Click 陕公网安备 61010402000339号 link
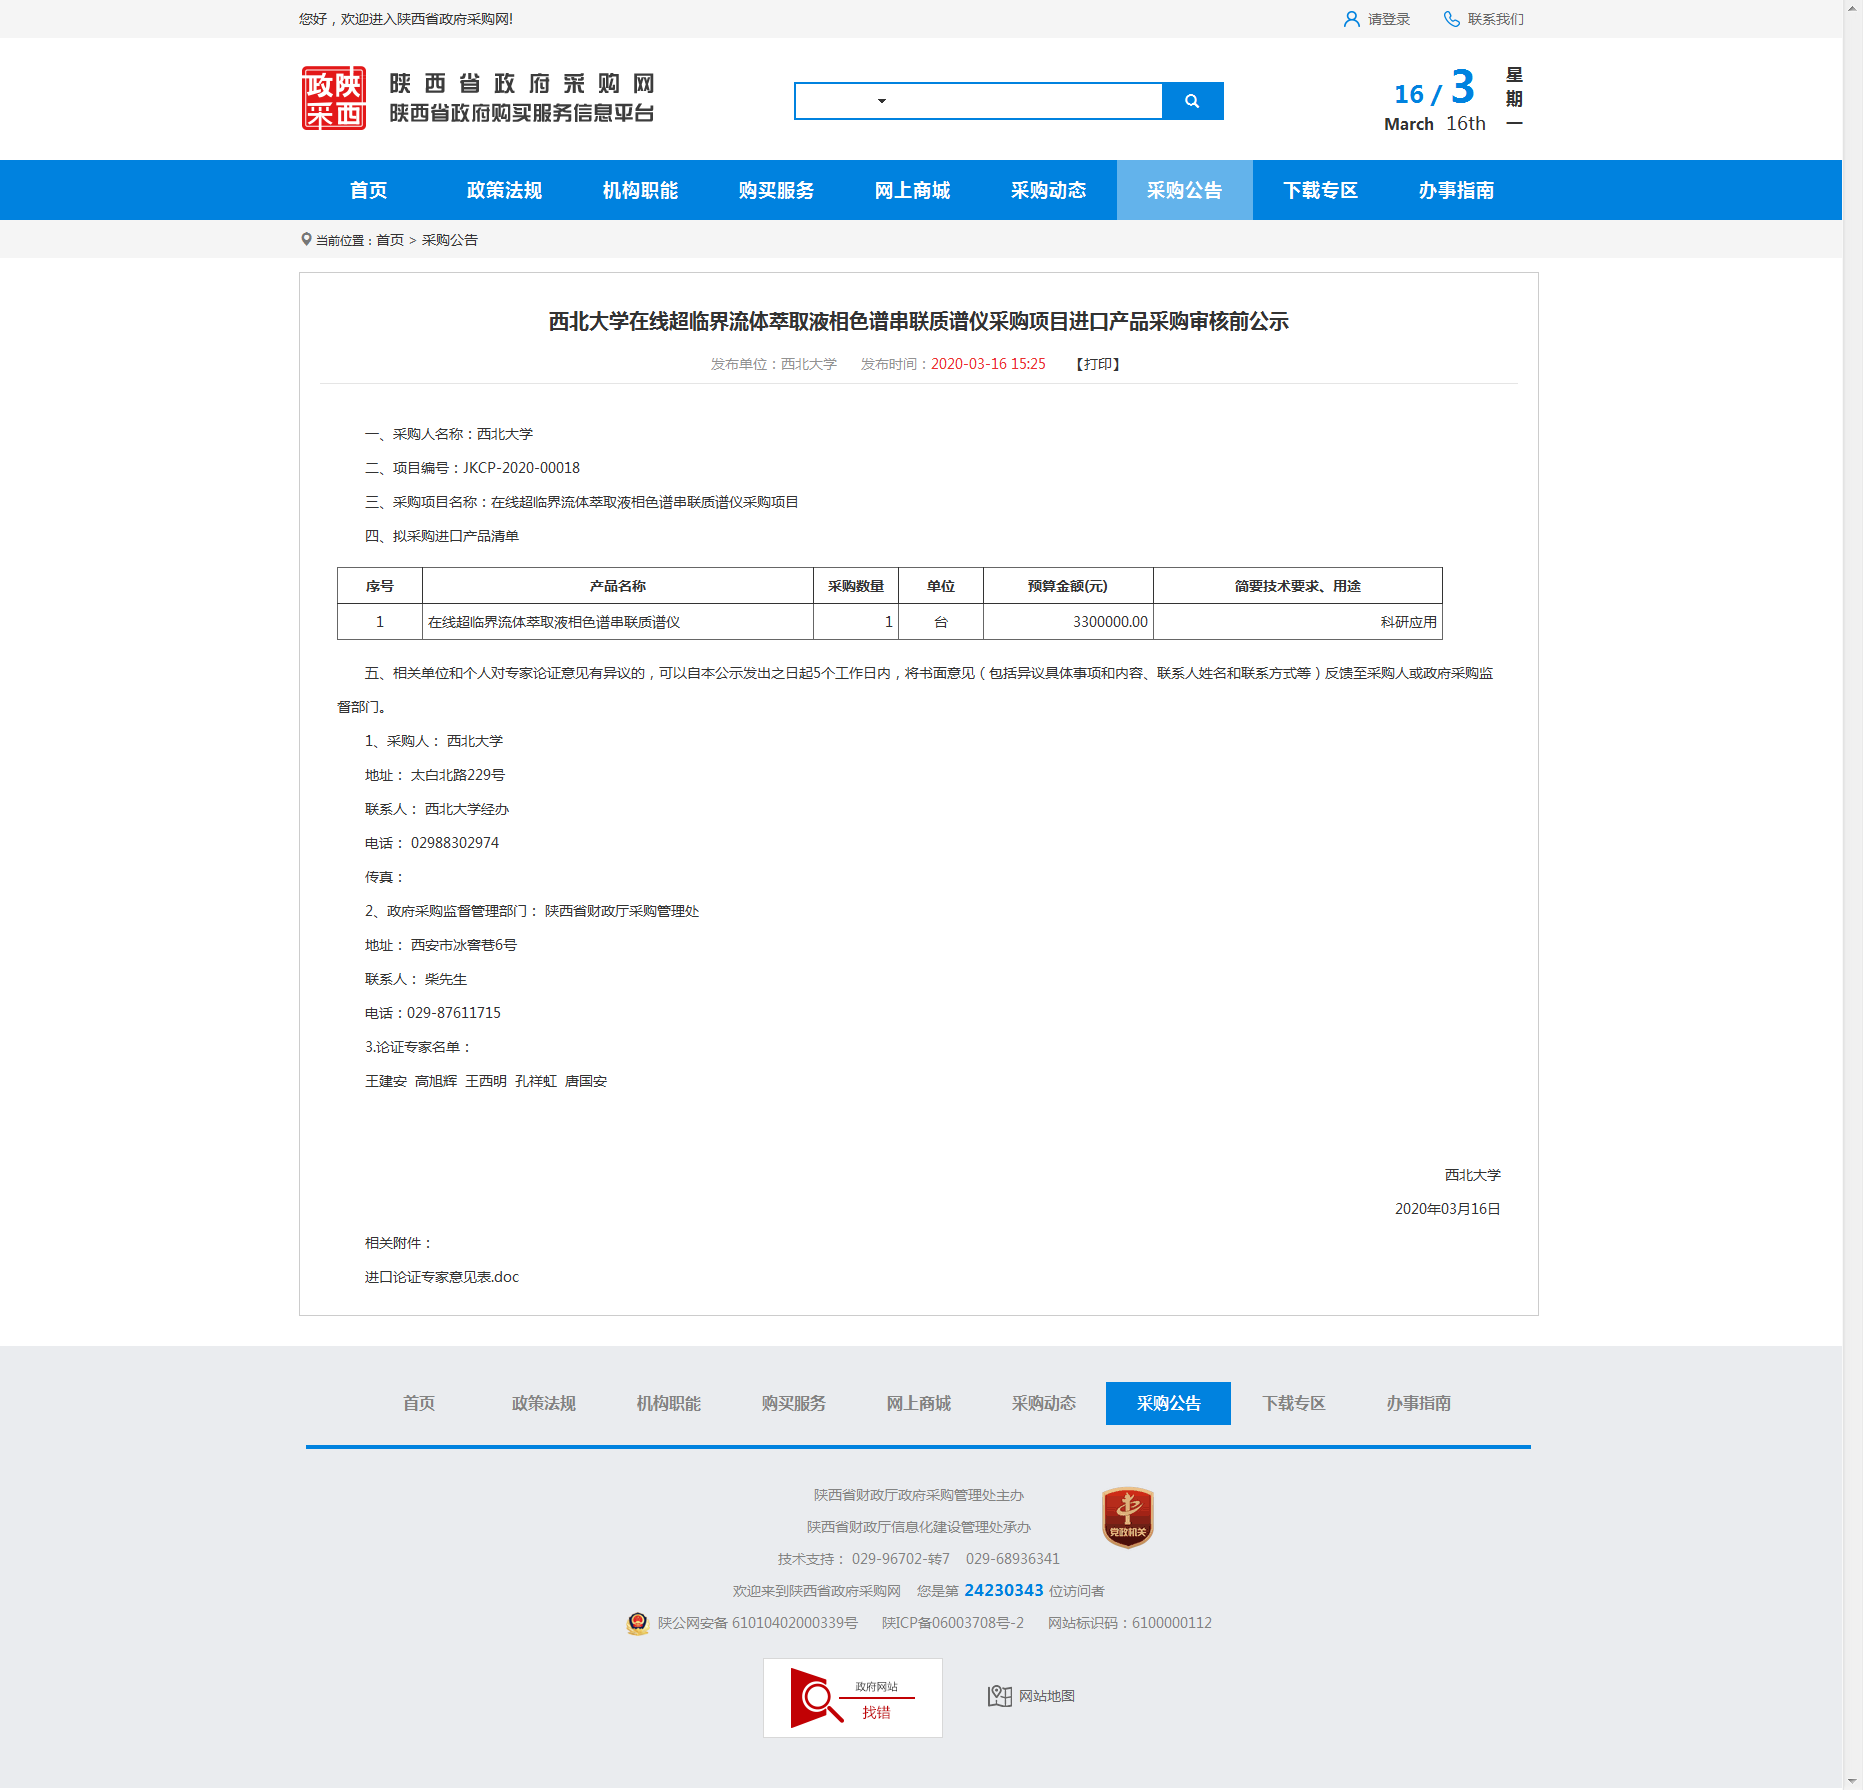Screen dimensions: 1863x1790 pos(758,1623)
